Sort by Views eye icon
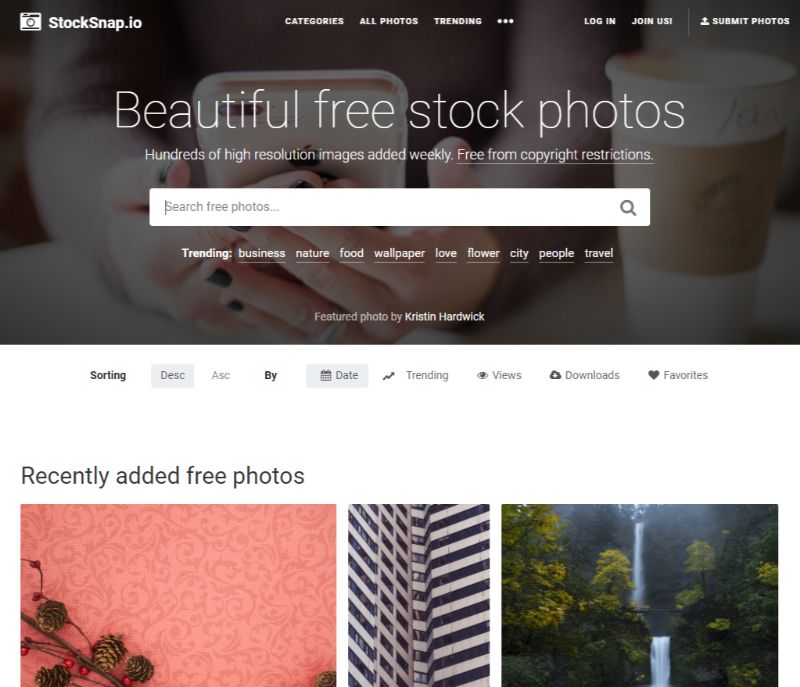The width and height of the screenshot is (800, 687). [x=482, y=375]
